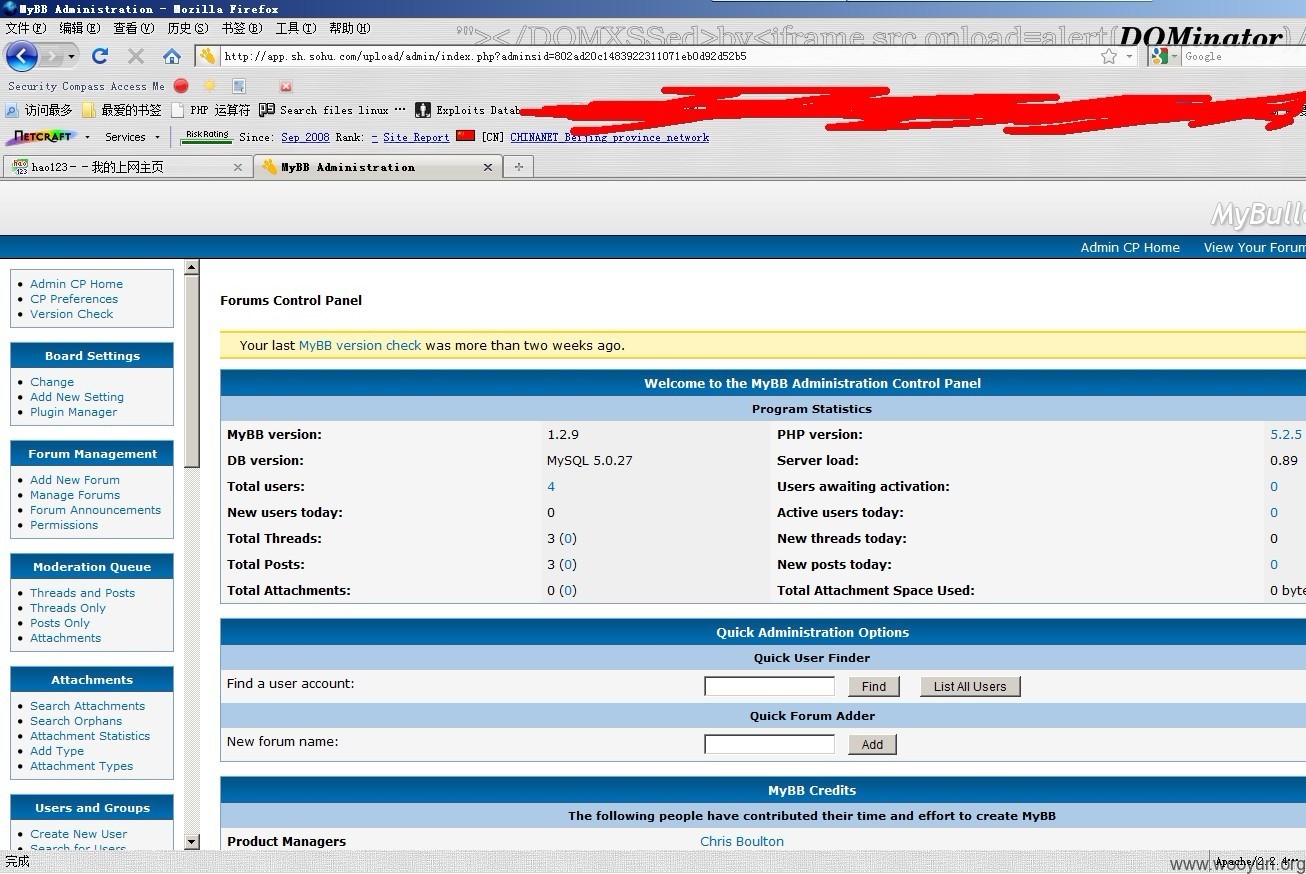Click the Chris Boulton credits link
Screen dimensions: 1306x874
tap(742, 841)
